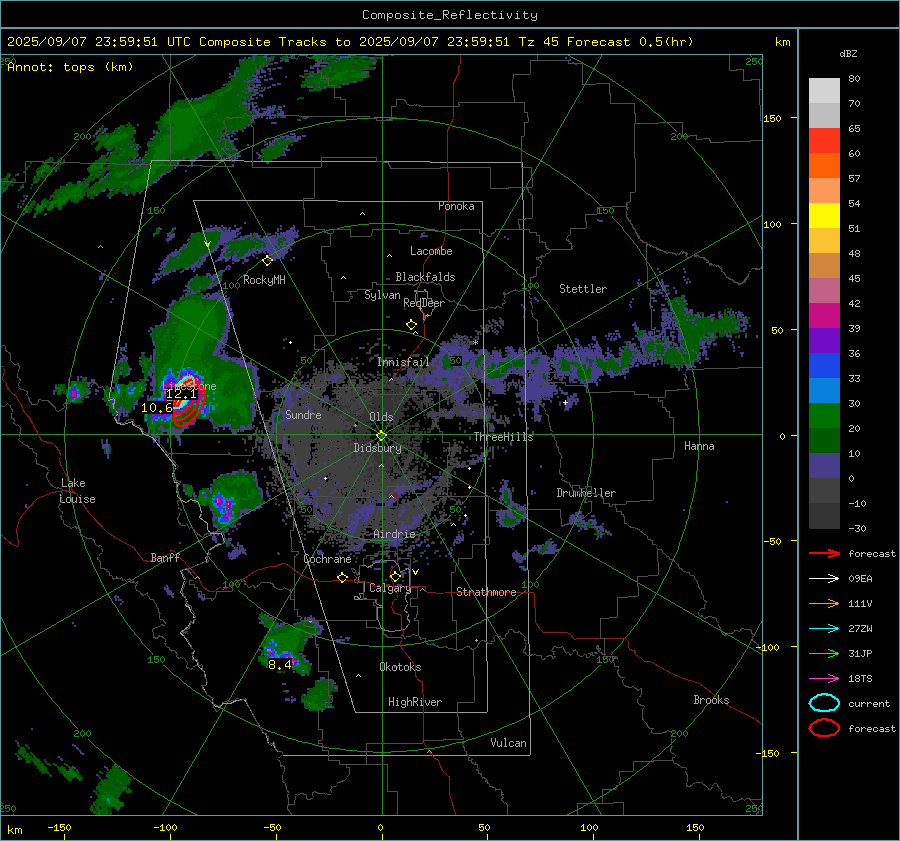Click the storm top label 10.6
The width and height of the screenshot is (900, 841).
point(157,408)
